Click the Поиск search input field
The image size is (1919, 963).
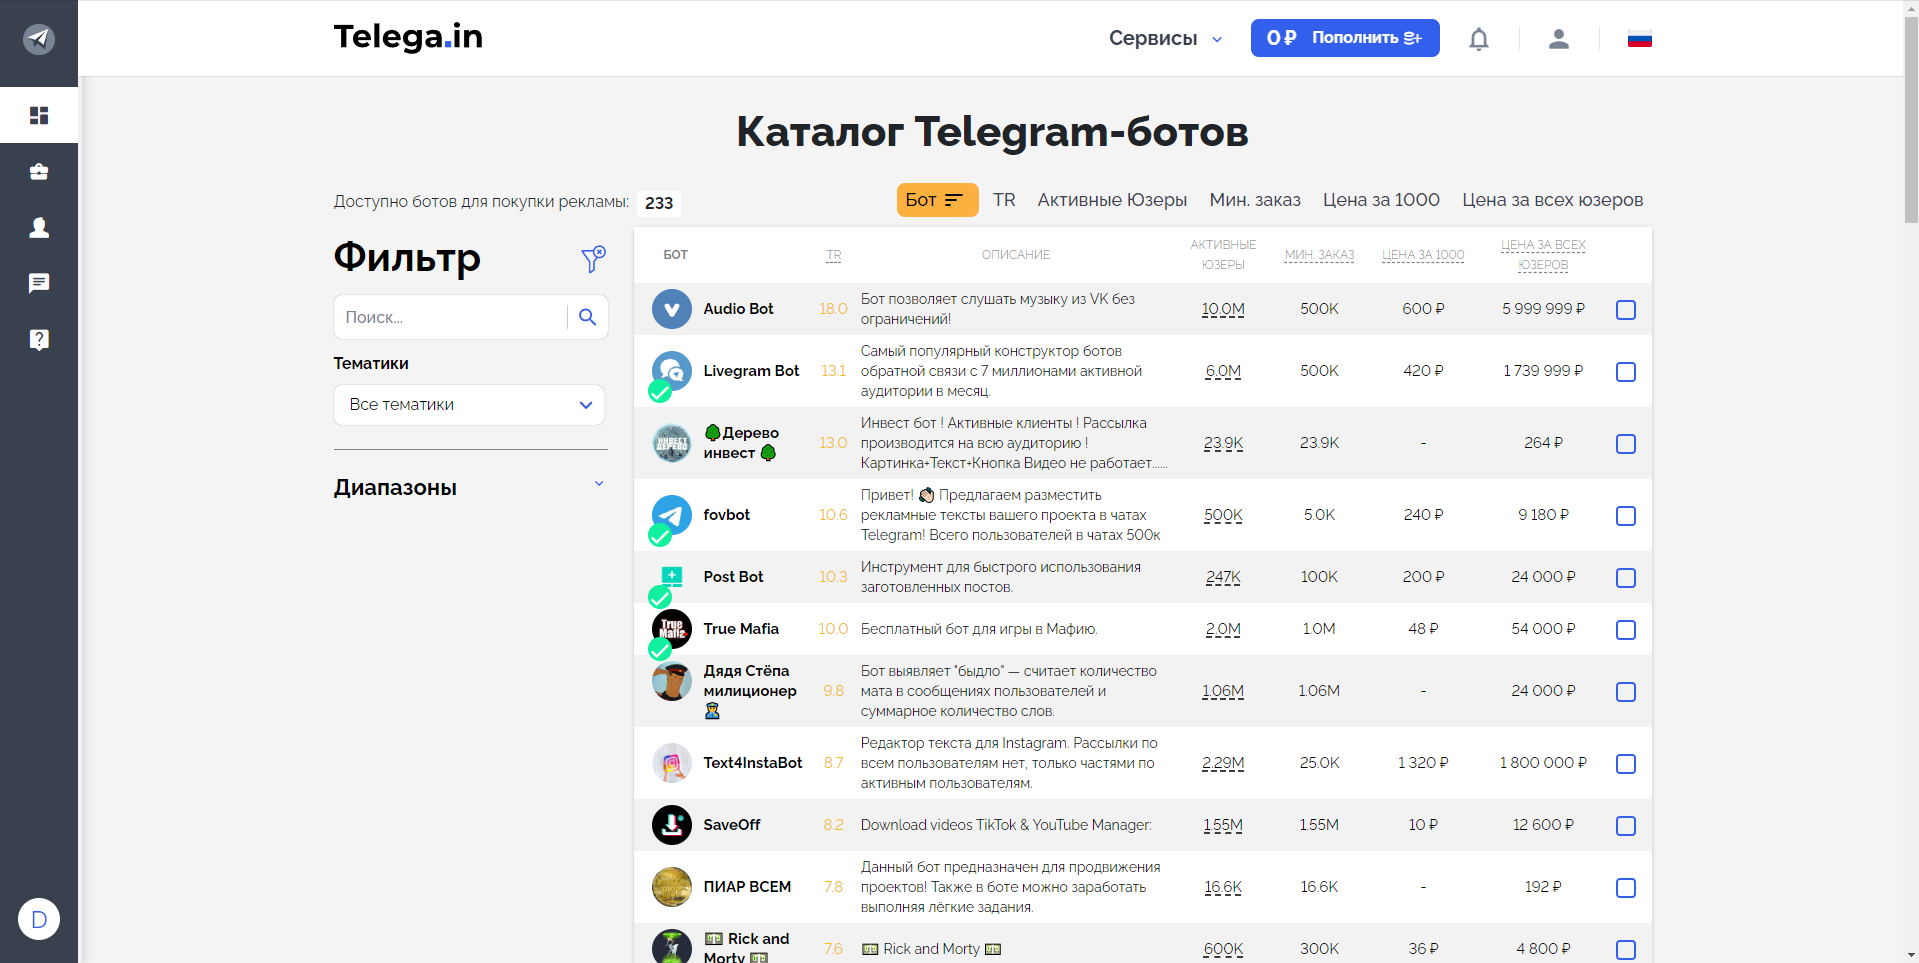(451, 317)
